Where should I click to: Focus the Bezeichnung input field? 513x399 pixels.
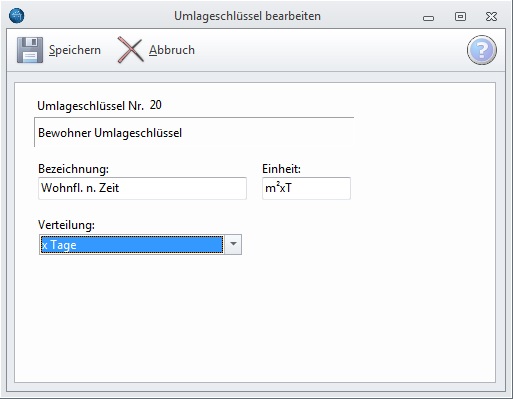(142, 188)
